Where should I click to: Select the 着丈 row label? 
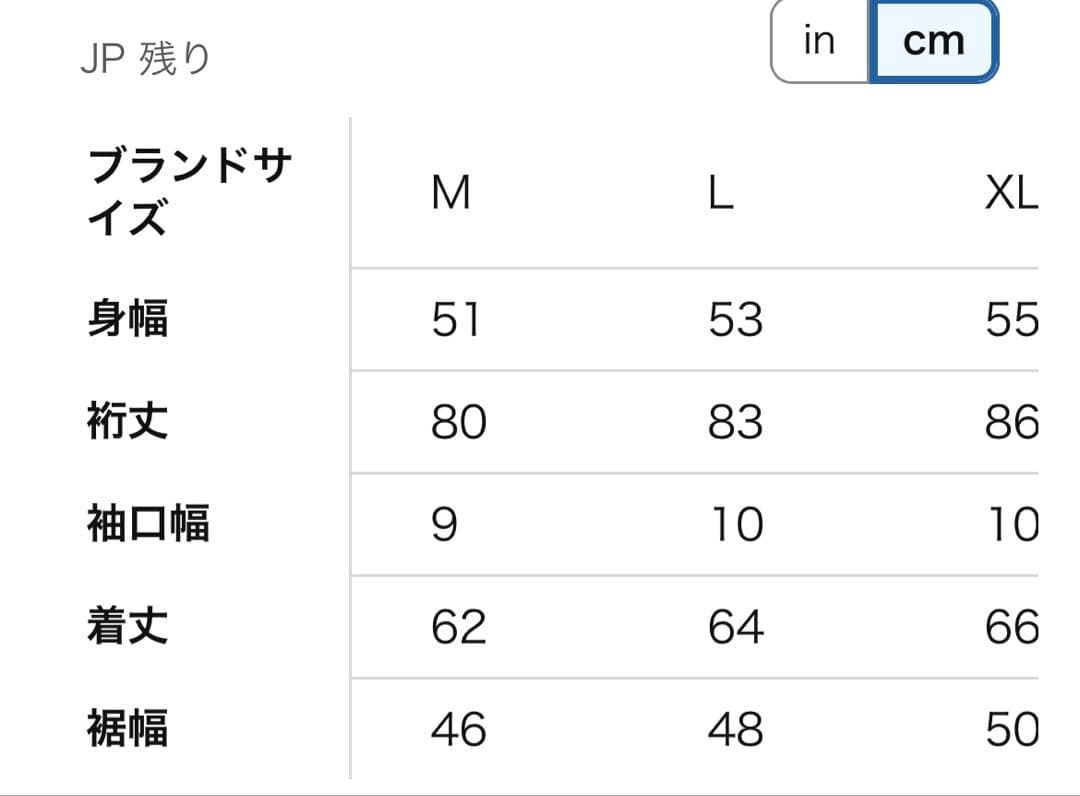click(125, 626)
